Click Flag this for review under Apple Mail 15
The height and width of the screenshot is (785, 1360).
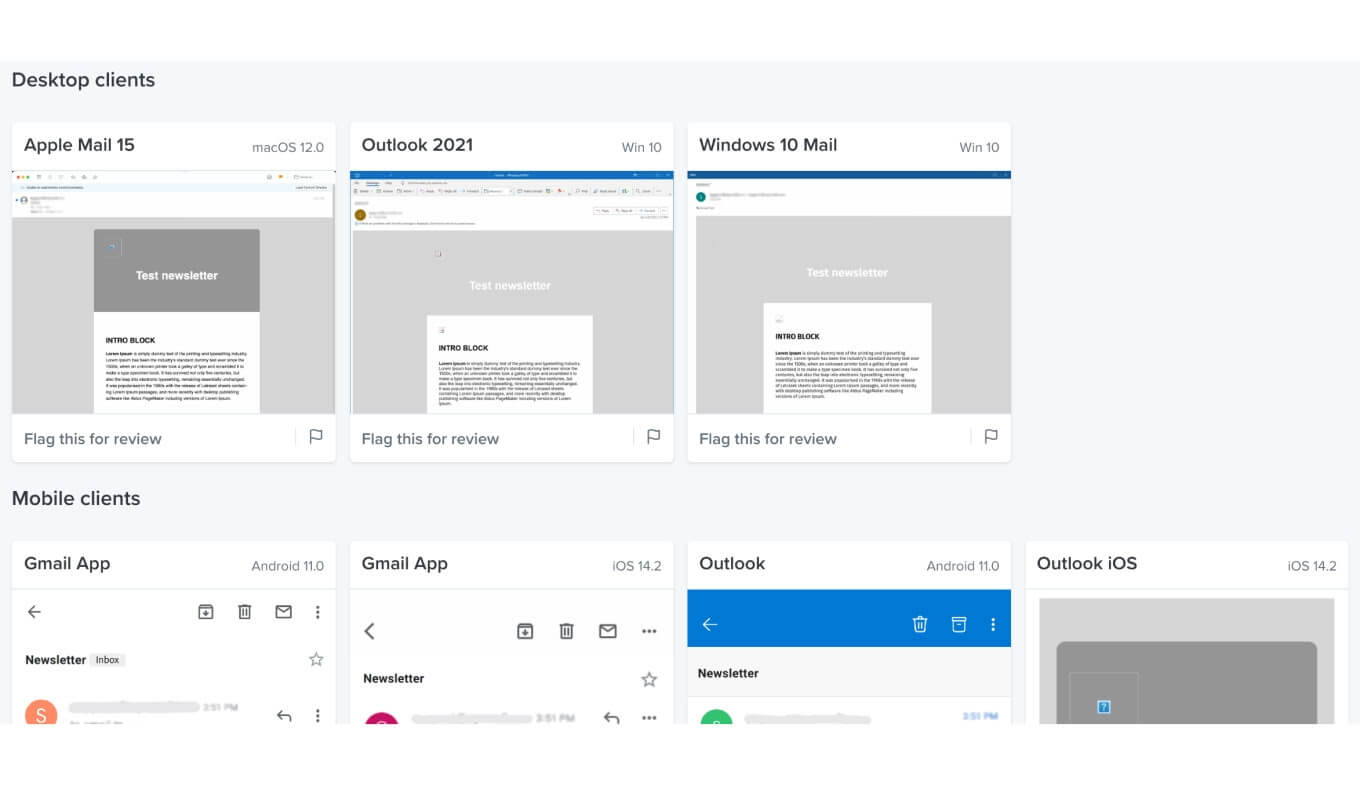(92, 438)
